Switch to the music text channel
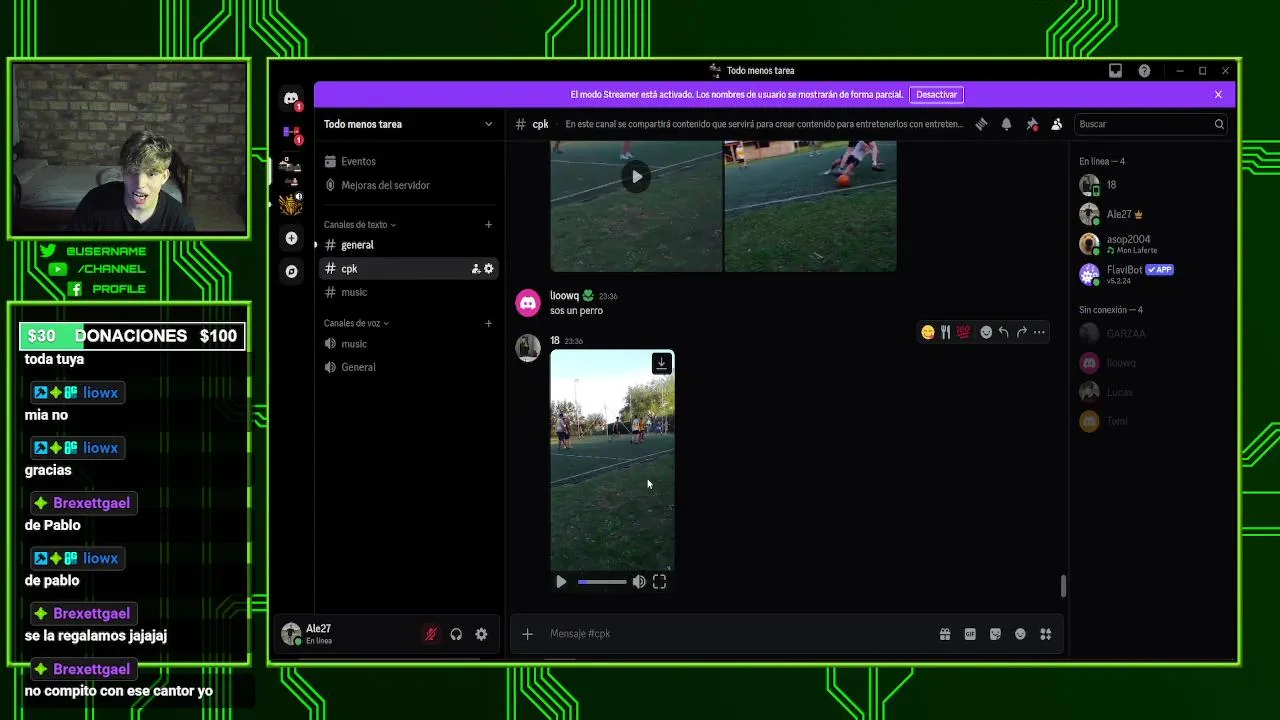The width and height of the screenshot is (1280, 720). pyautogui.click(x=408, y=292)
